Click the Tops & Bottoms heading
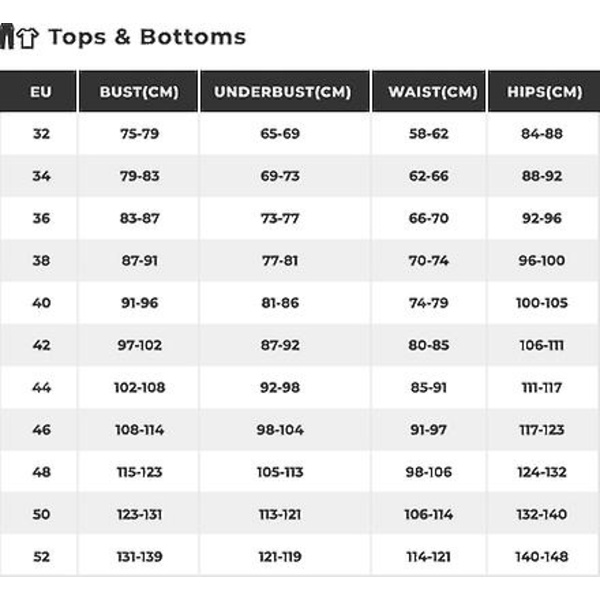 (x=146, y=37)
